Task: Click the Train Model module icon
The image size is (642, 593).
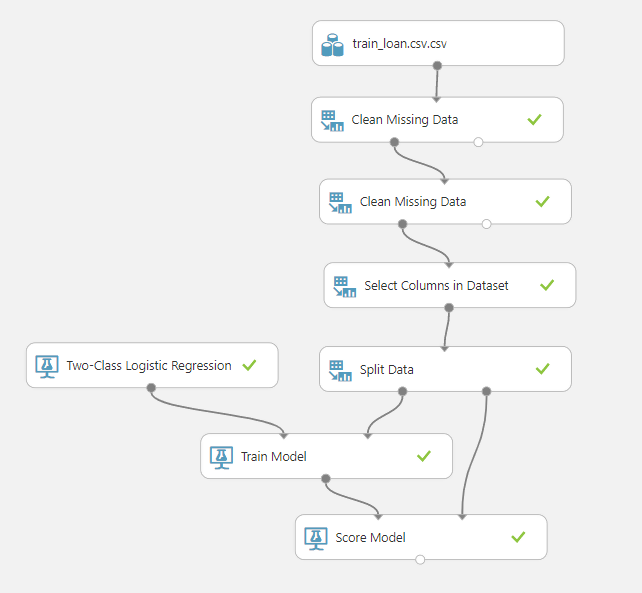Action: 221,456
